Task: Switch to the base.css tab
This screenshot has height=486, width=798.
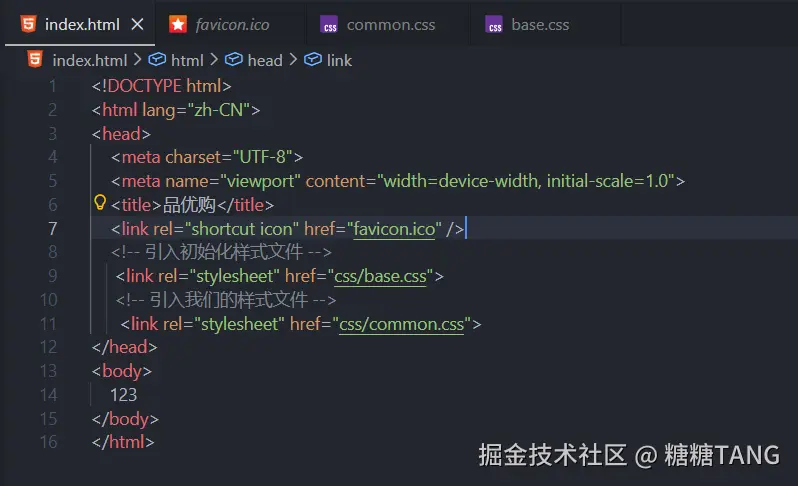Action: click(x=540, y=25)
